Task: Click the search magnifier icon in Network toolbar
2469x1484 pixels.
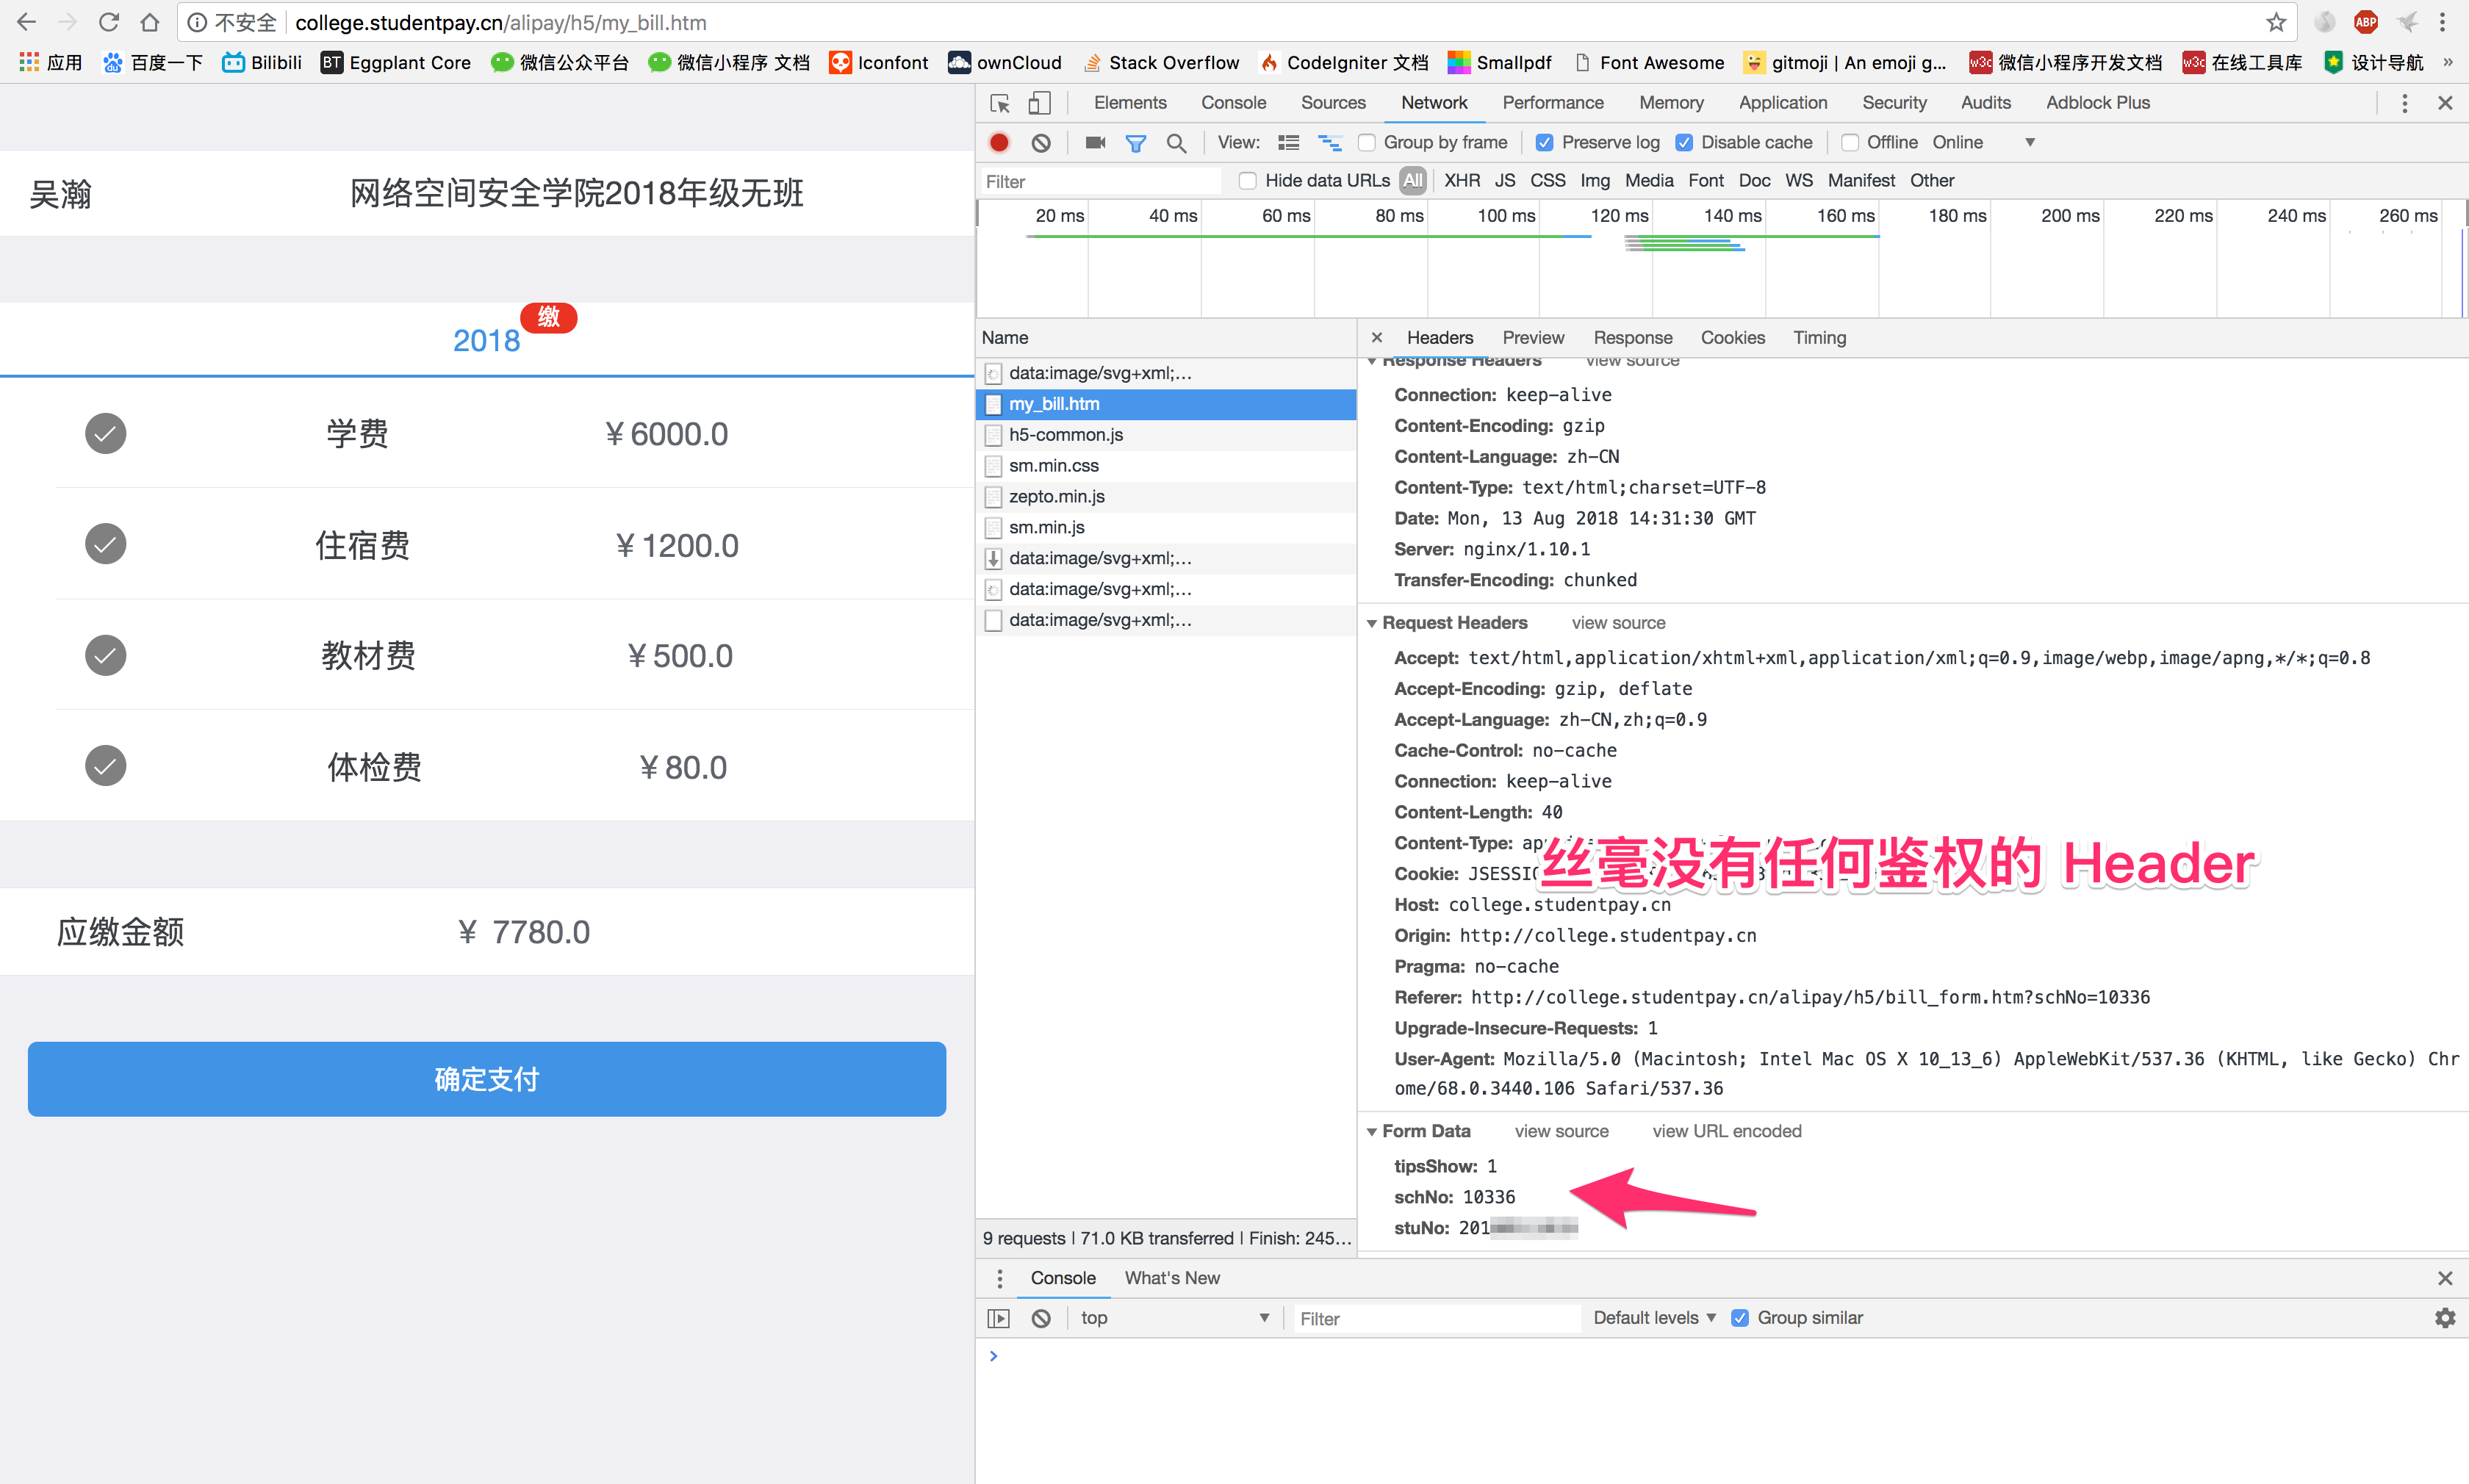Action: coord(1176,143)
